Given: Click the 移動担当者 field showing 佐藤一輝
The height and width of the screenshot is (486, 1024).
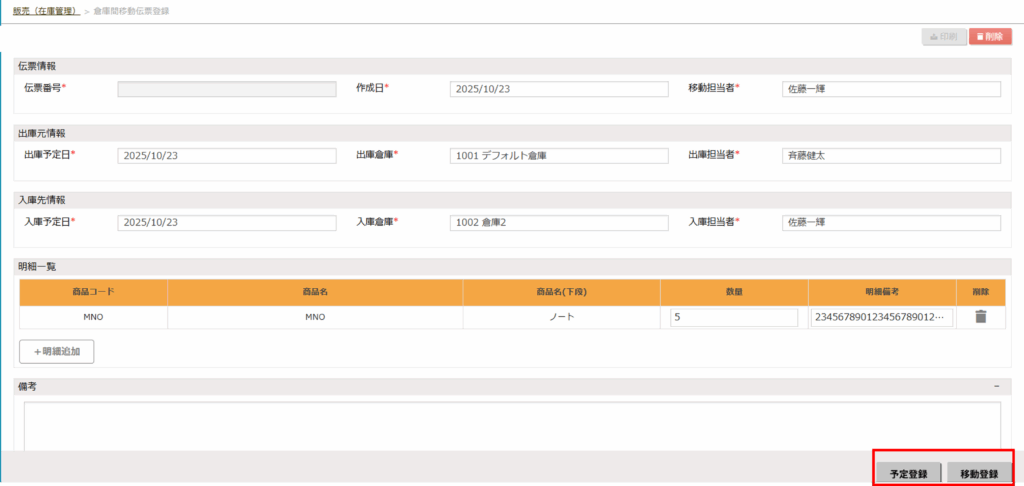Looking at the screenshot, I should click(x=890, y=89).
